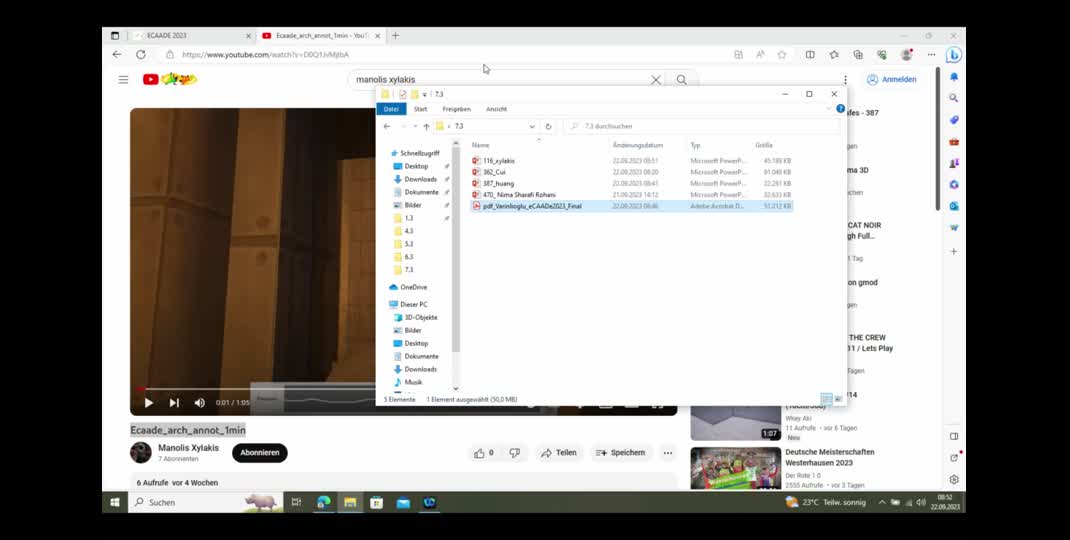Click the Abonnieren subscribe button
Viewport: 1070px width, 540px height.
click(x=260, y=453)
